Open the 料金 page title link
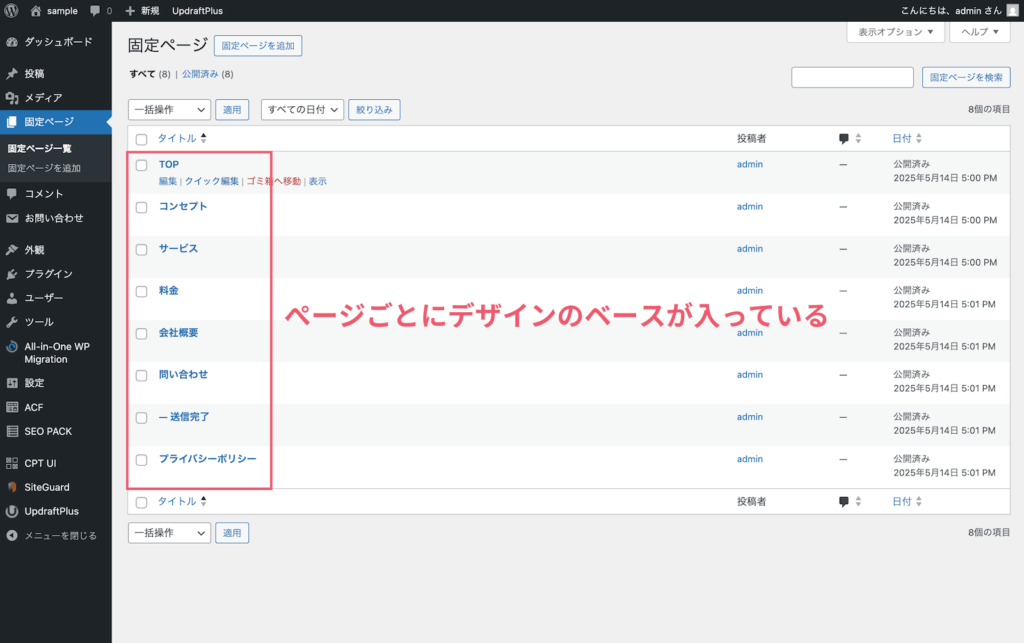Viewport: 1024px width, 643px height. (x=168, y=290)
